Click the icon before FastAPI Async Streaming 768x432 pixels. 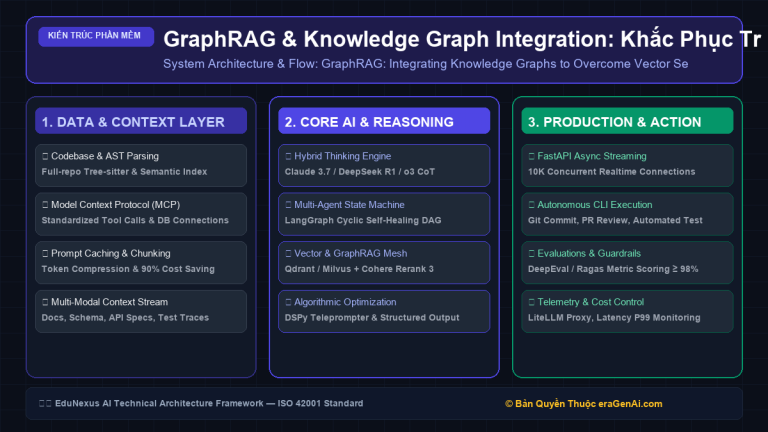coord(531,156)
